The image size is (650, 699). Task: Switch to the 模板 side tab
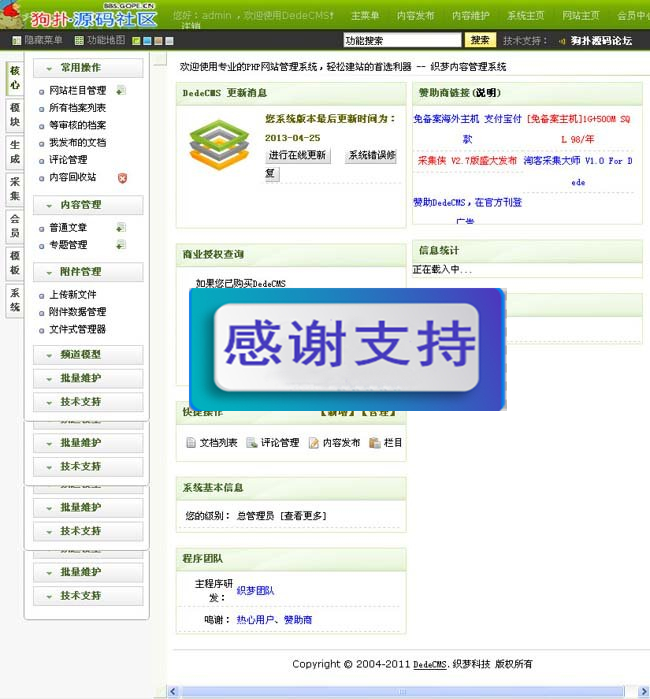pos(15,263)
